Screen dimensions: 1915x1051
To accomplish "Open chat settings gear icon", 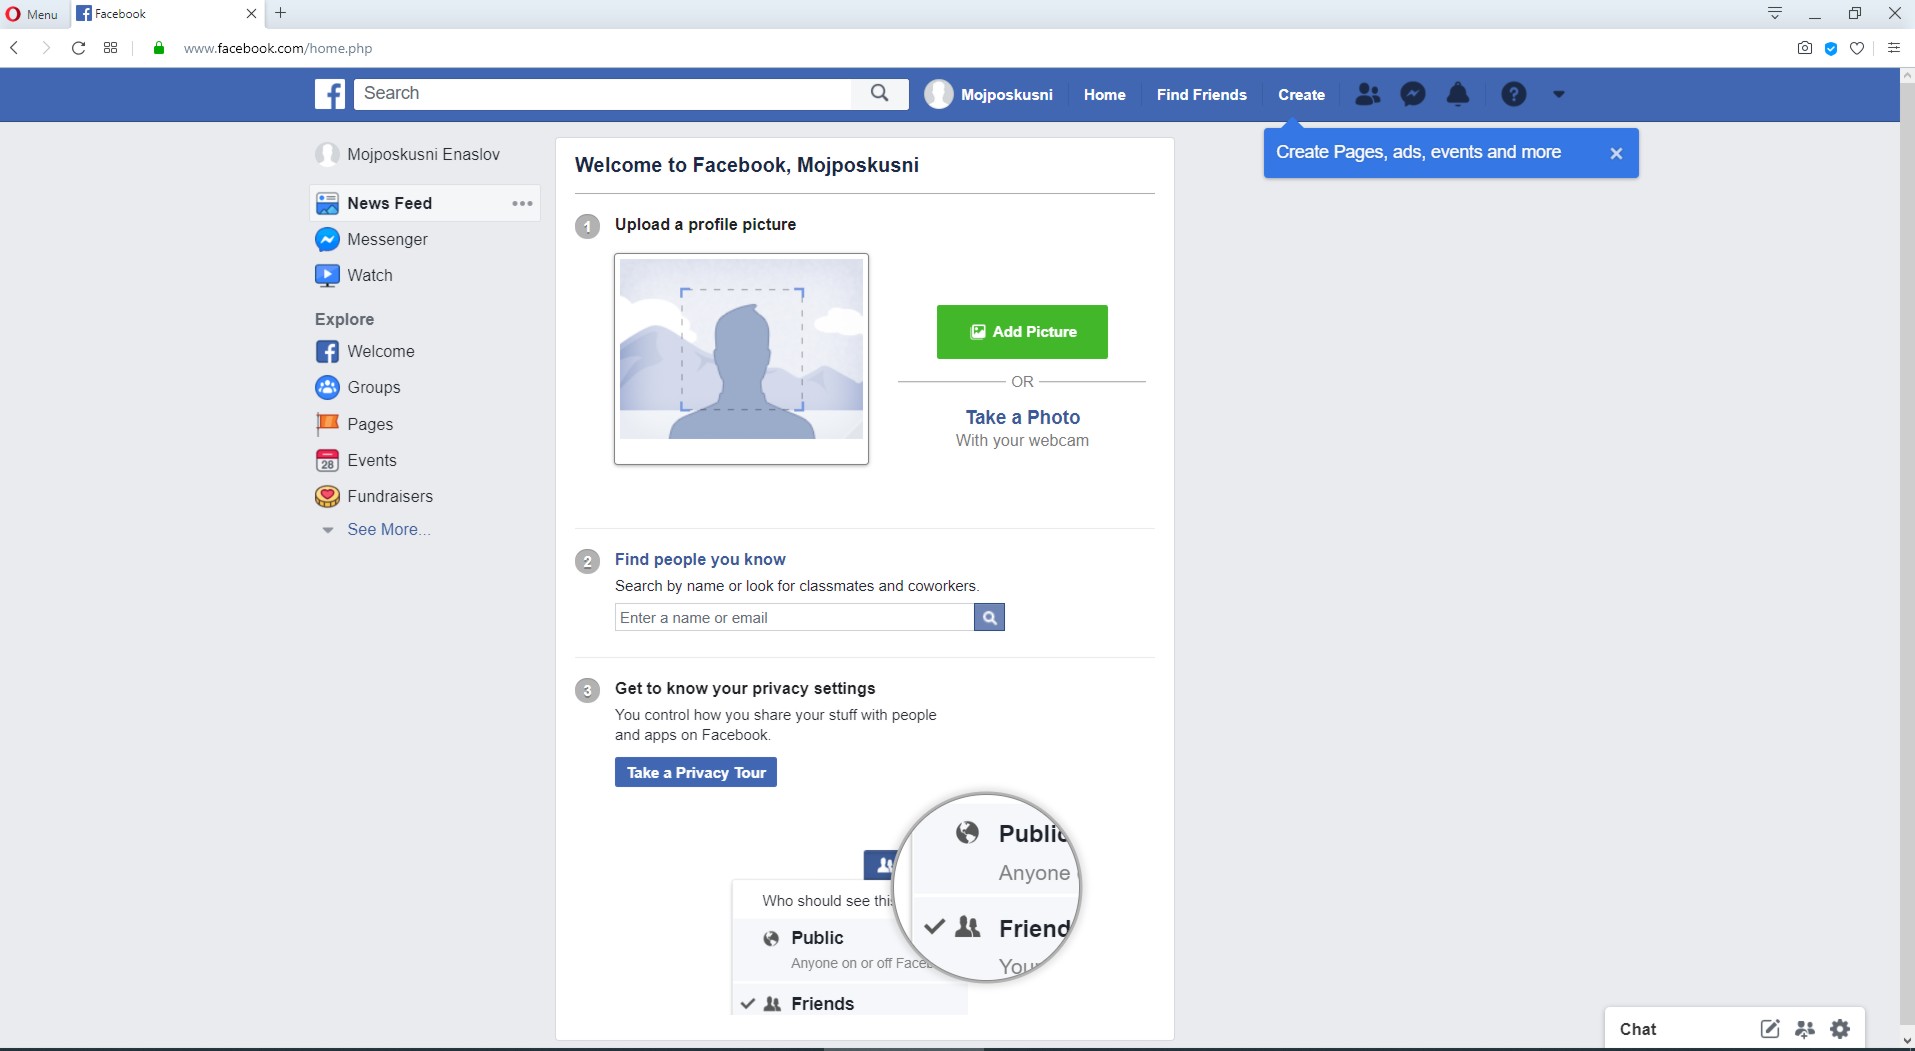I will click(x=1840, y=1028).
